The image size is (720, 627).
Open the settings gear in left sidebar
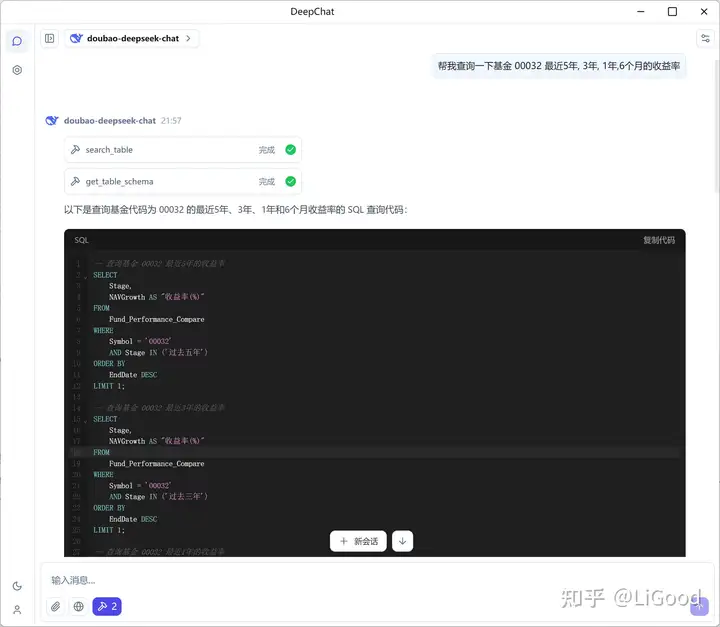pyautogui.click(x=17, y=70)
